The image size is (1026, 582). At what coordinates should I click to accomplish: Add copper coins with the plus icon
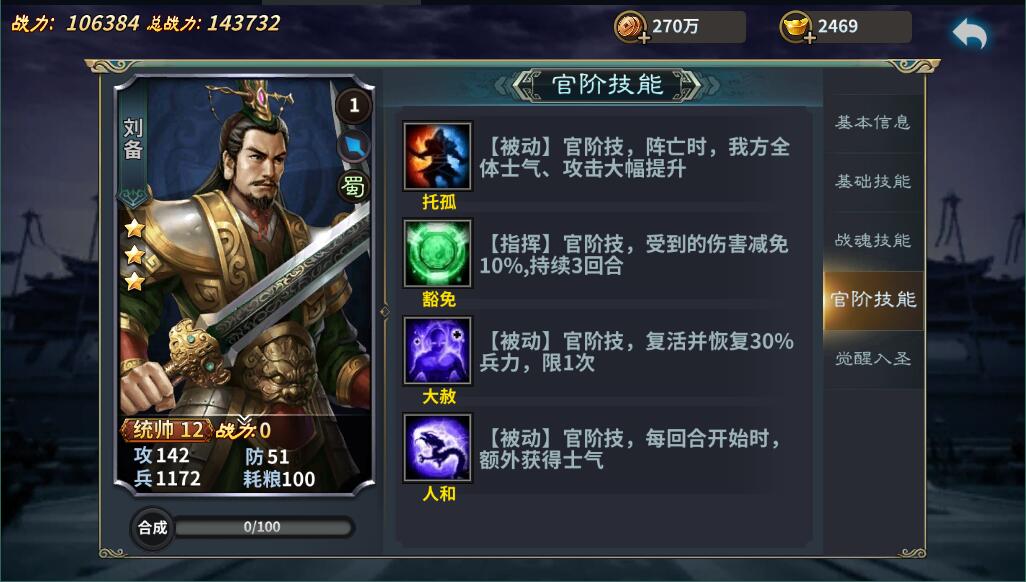(x=645, y=38)
